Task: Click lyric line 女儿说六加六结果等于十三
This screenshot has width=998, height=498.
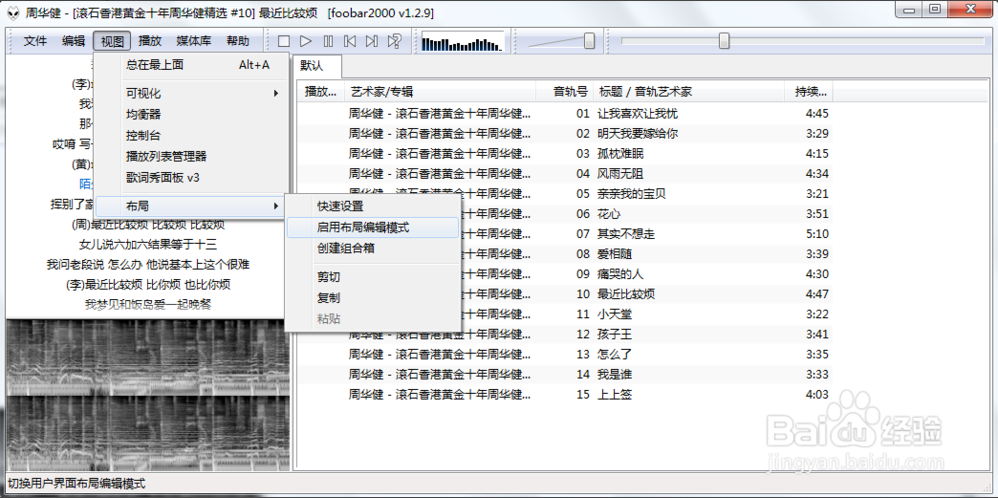Action: pyautogui.click(x=148, y=245)
